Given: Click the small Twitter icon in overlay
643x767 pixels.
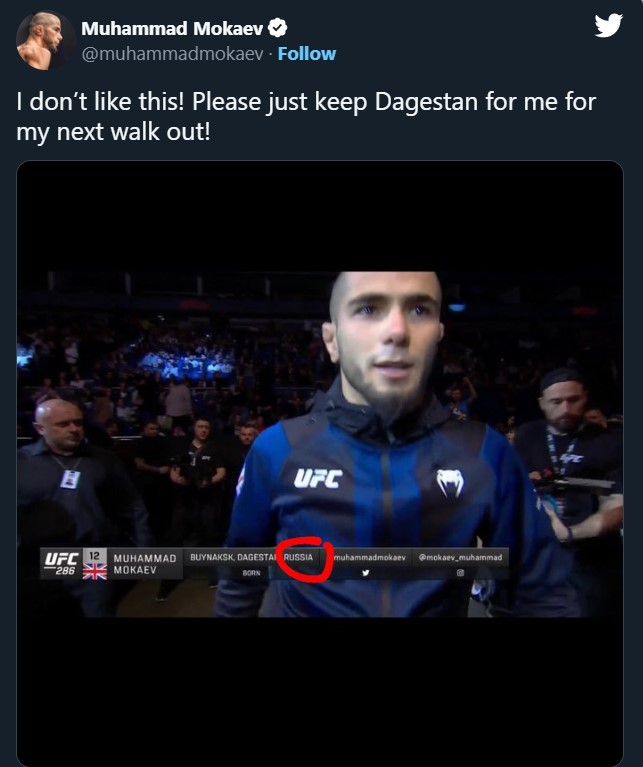Looking at the screenshot, I should [x=365, y=573].
